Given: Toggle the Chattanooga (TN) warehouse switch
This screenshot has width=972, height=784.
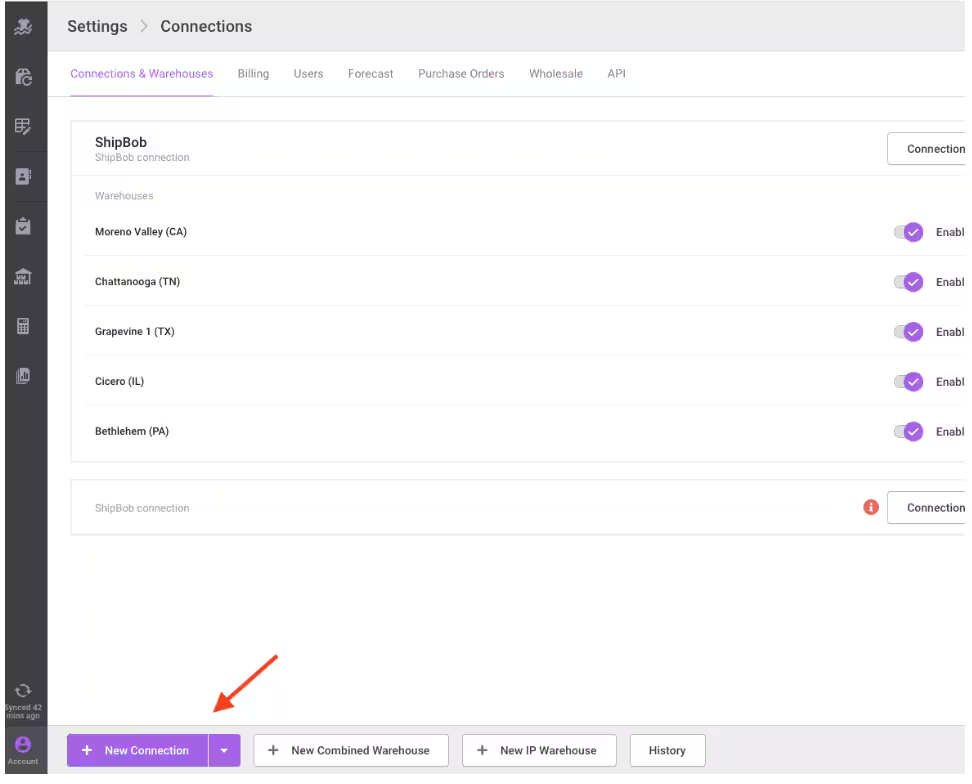Looking at the screenshot, I should [908, 282].
